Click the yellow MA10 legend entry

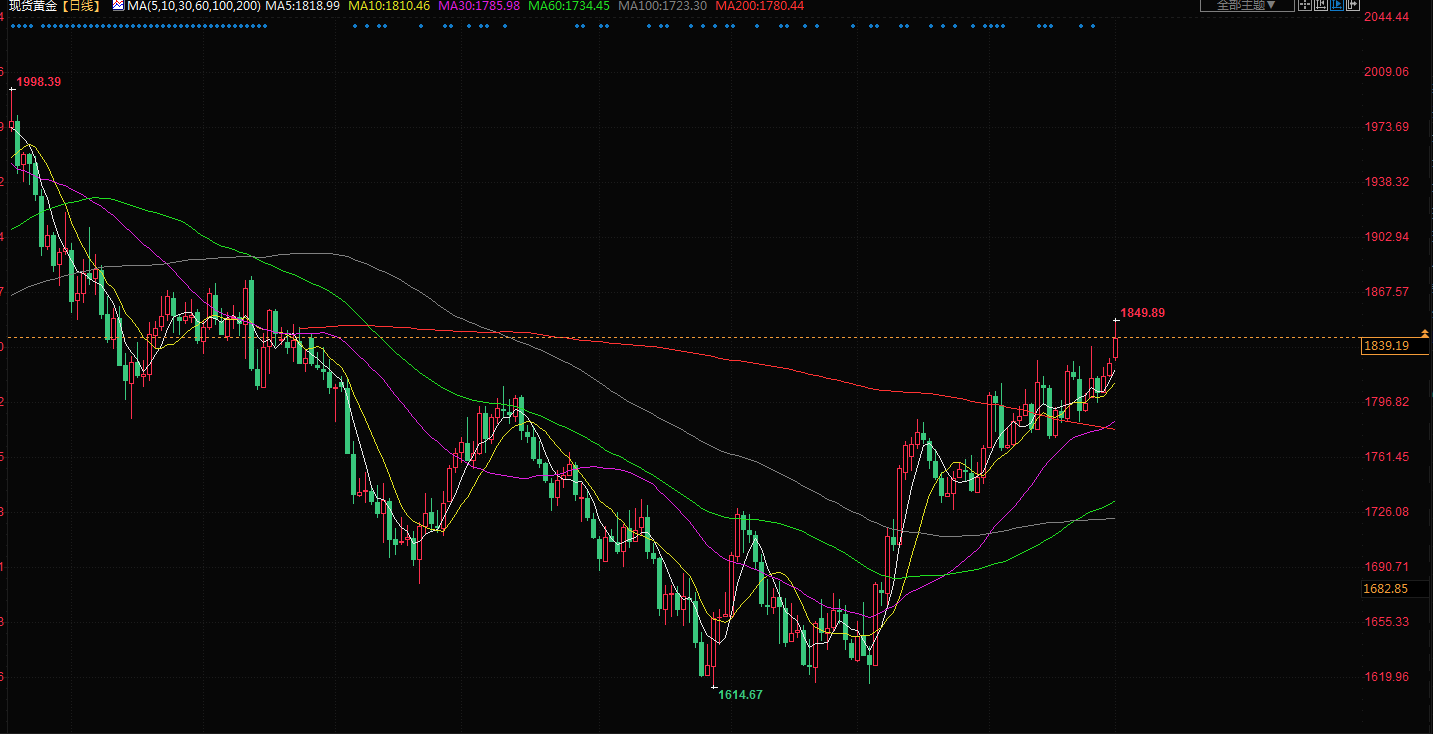(x=389, y=6)
